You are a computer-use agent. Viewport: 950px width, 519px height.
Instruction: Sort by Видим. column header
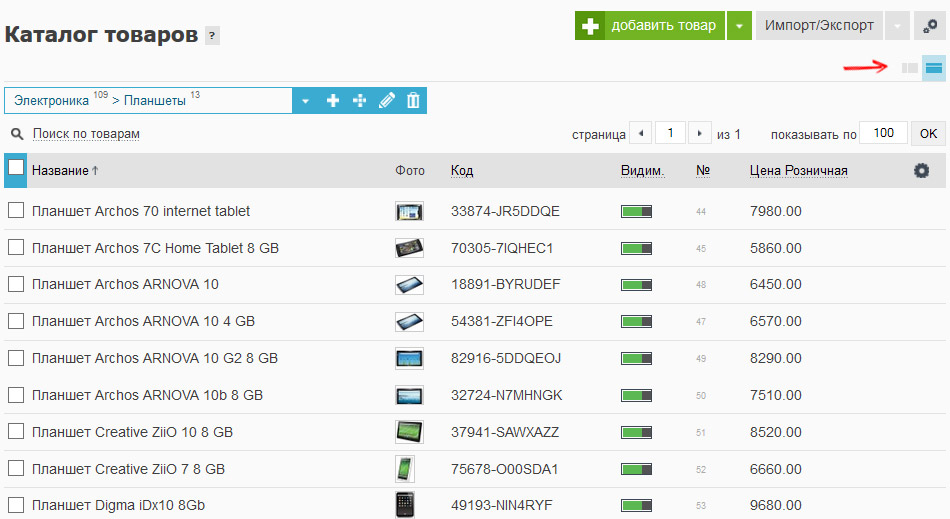click(642, 171)
